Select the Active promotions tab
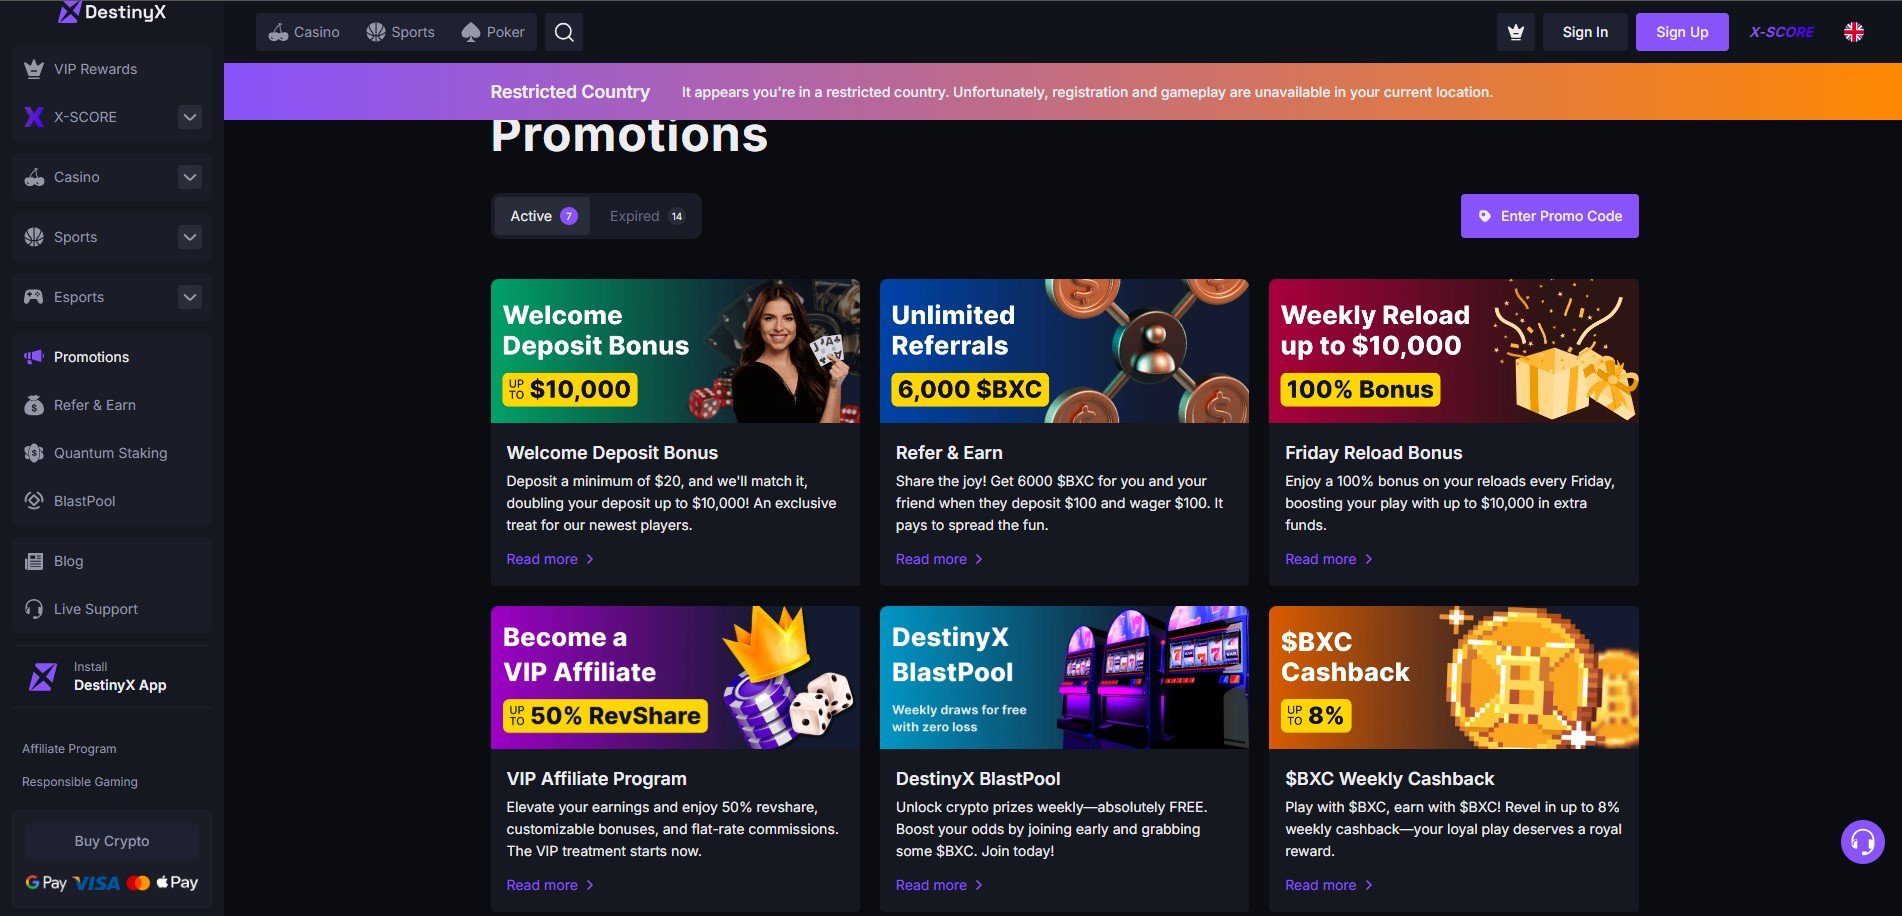Image resolution: width=1902 pixels, height=916 pixels. 543,216
